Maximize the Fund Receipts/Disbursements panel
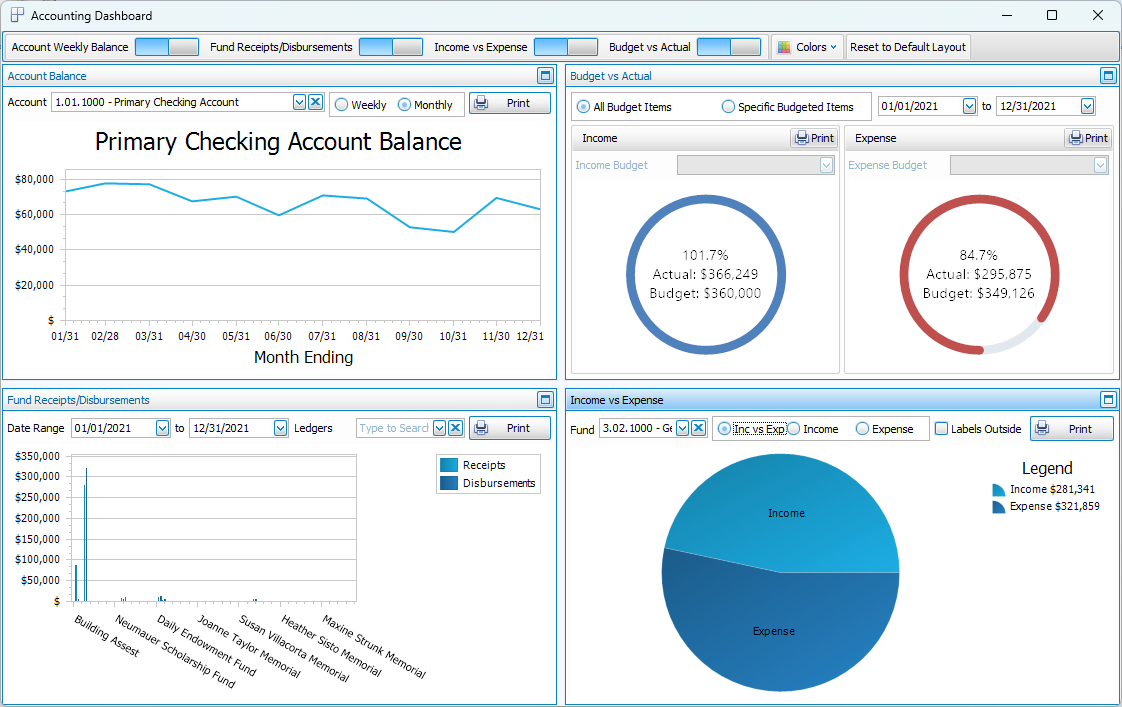Viewport: 1122px width, 707px height. click(x=545, y=400)
